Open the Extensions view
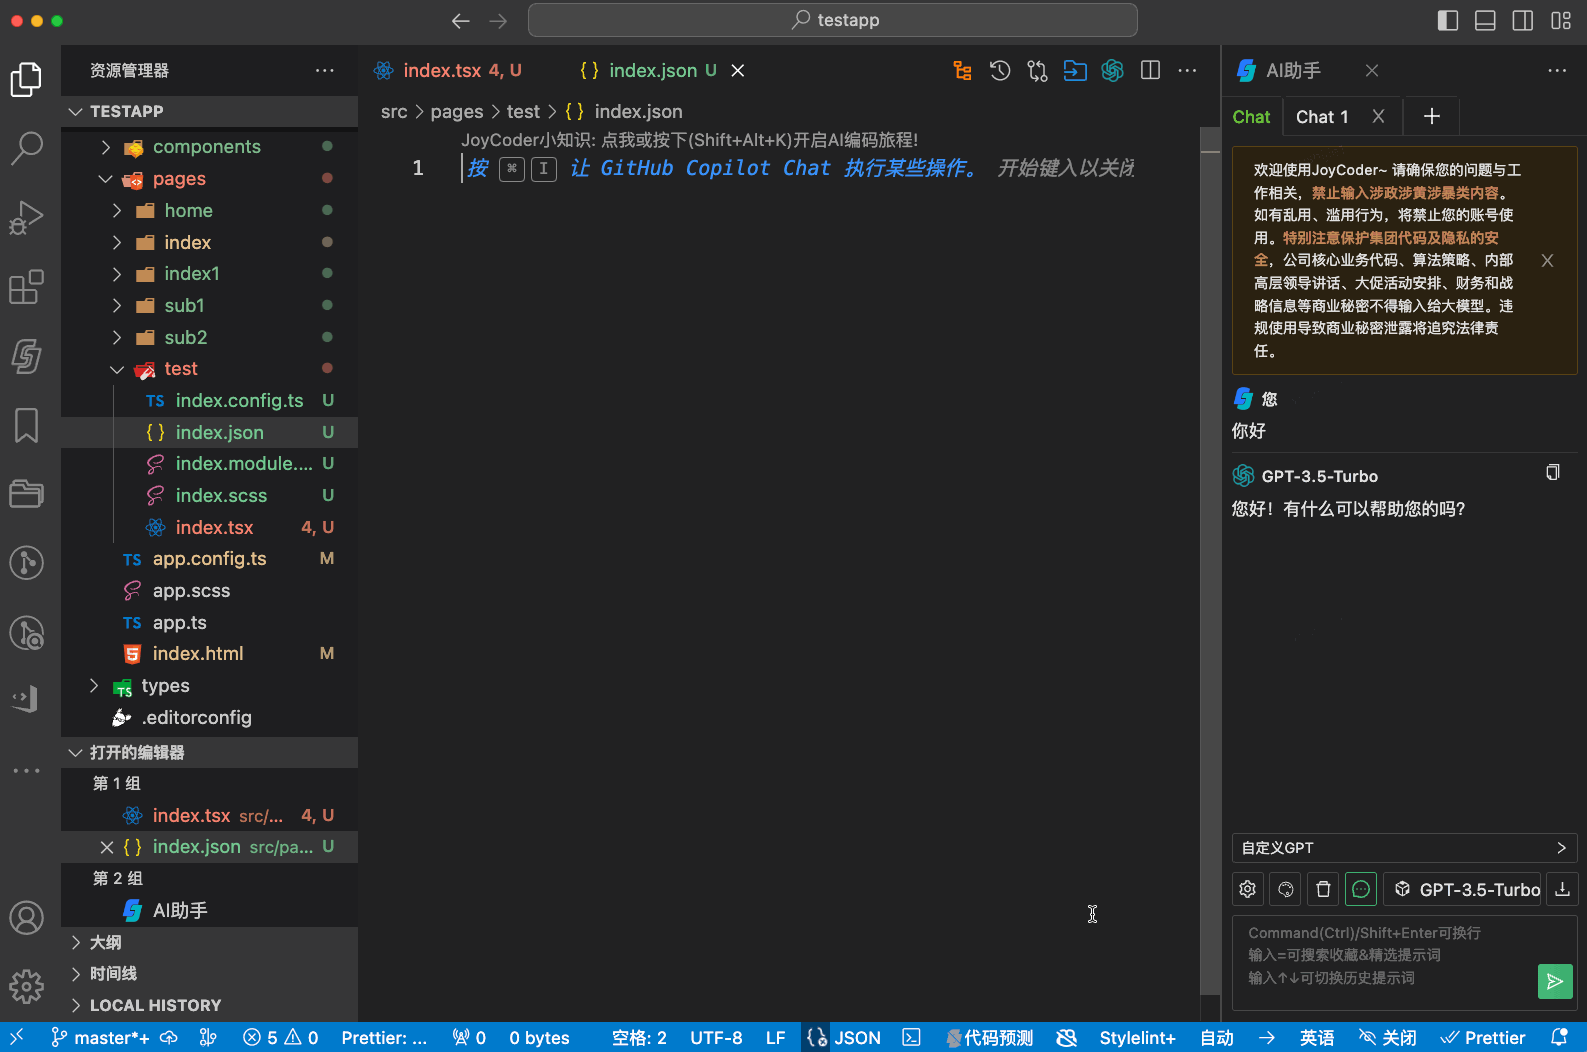This screenshot has width=1587, height=1052. pos(27,287)
